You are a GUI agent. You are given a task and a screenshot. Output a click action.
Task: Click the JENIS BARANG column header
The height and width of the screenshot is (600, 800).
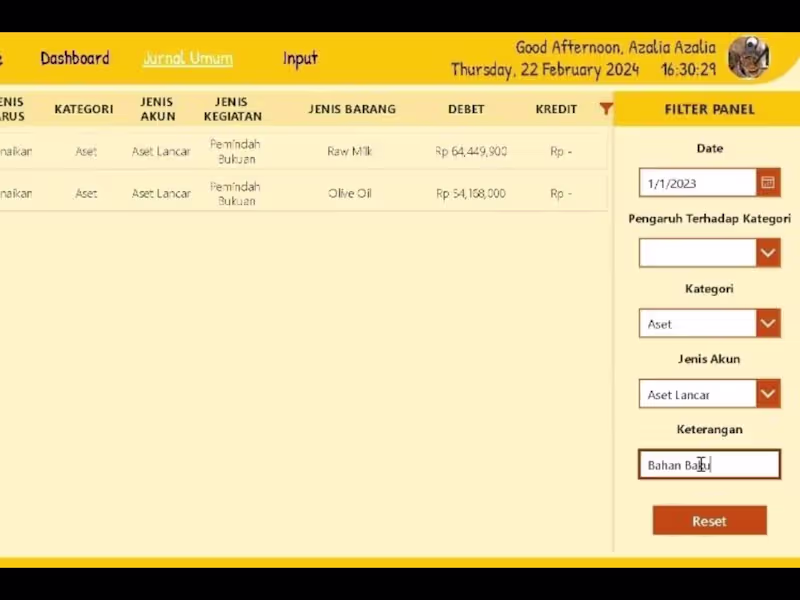[x=352, y=109]
